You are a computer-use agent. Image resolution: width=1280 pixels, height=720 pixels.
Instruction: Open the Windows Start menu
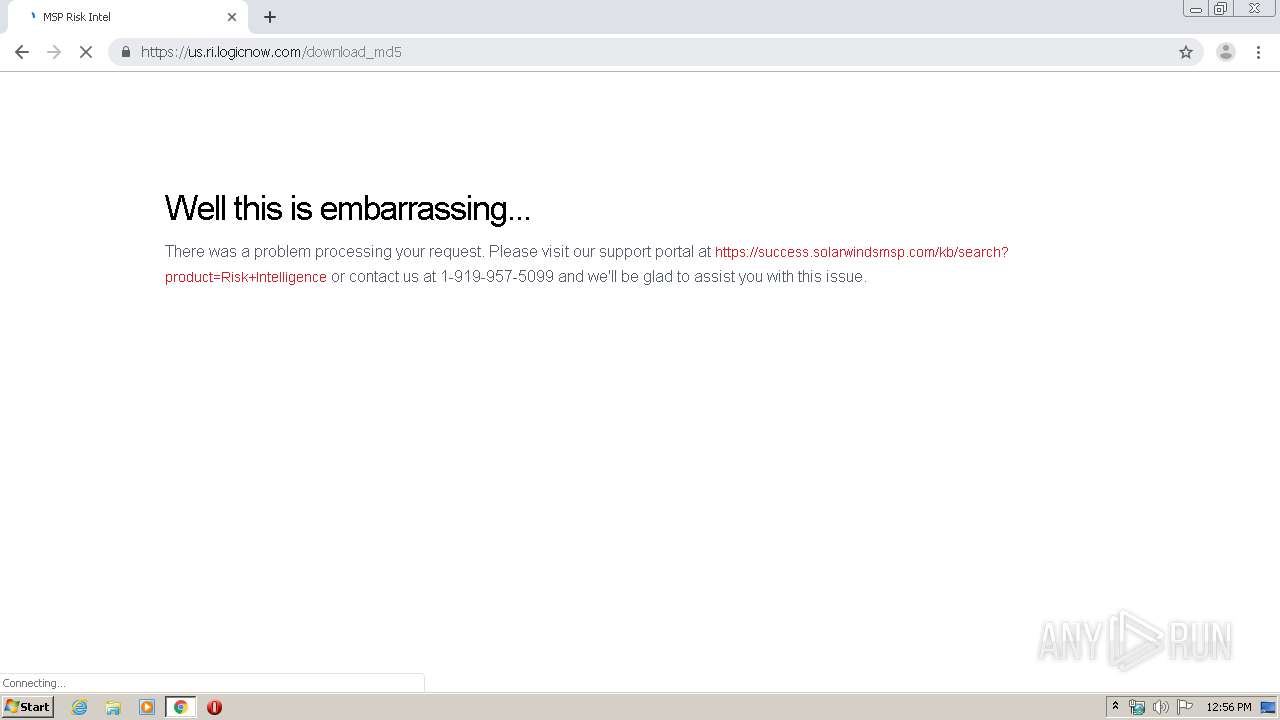pos(28,707)
